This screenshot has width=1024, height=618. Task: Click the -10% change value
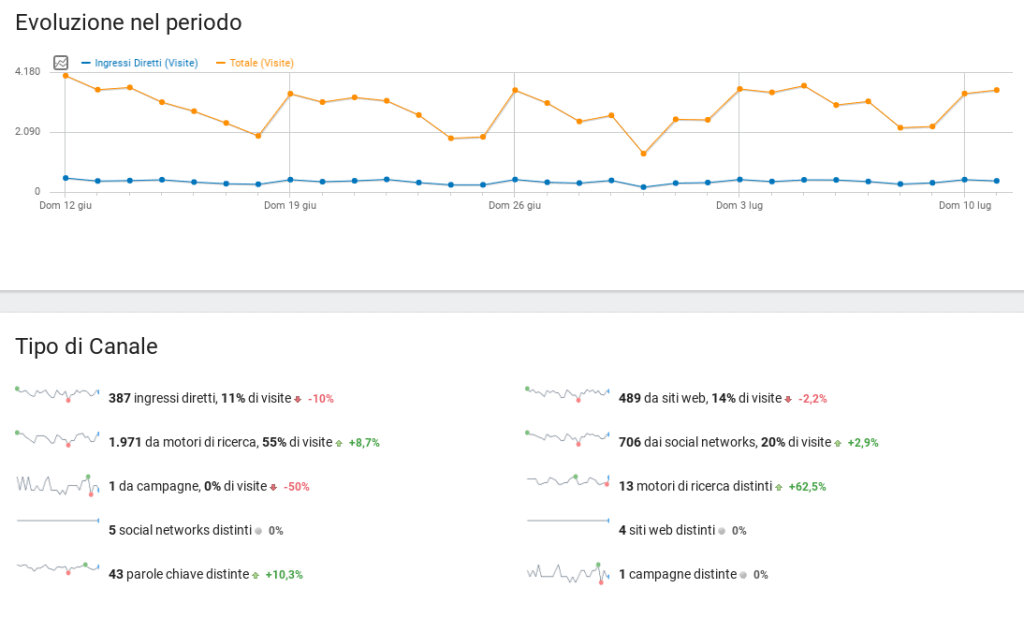tap(321, 399)
